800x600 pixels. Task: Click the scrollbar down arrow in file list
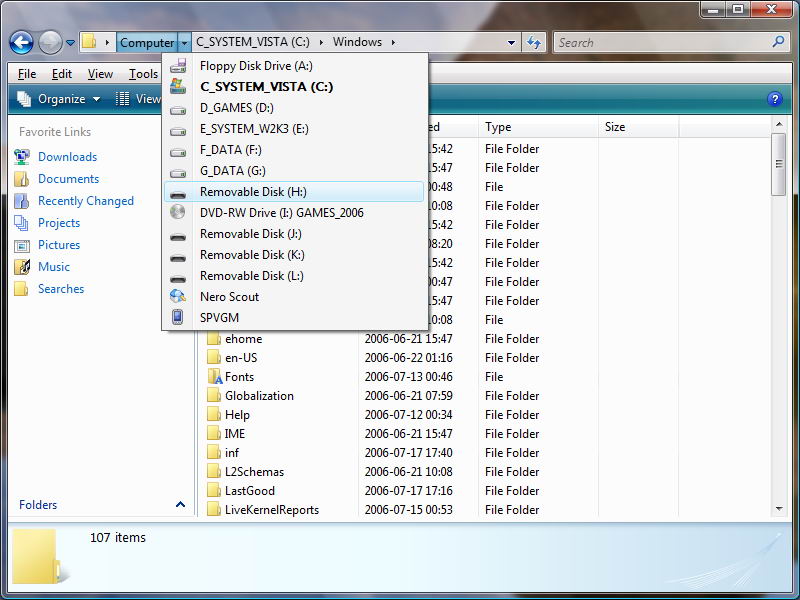click(779, 509)
